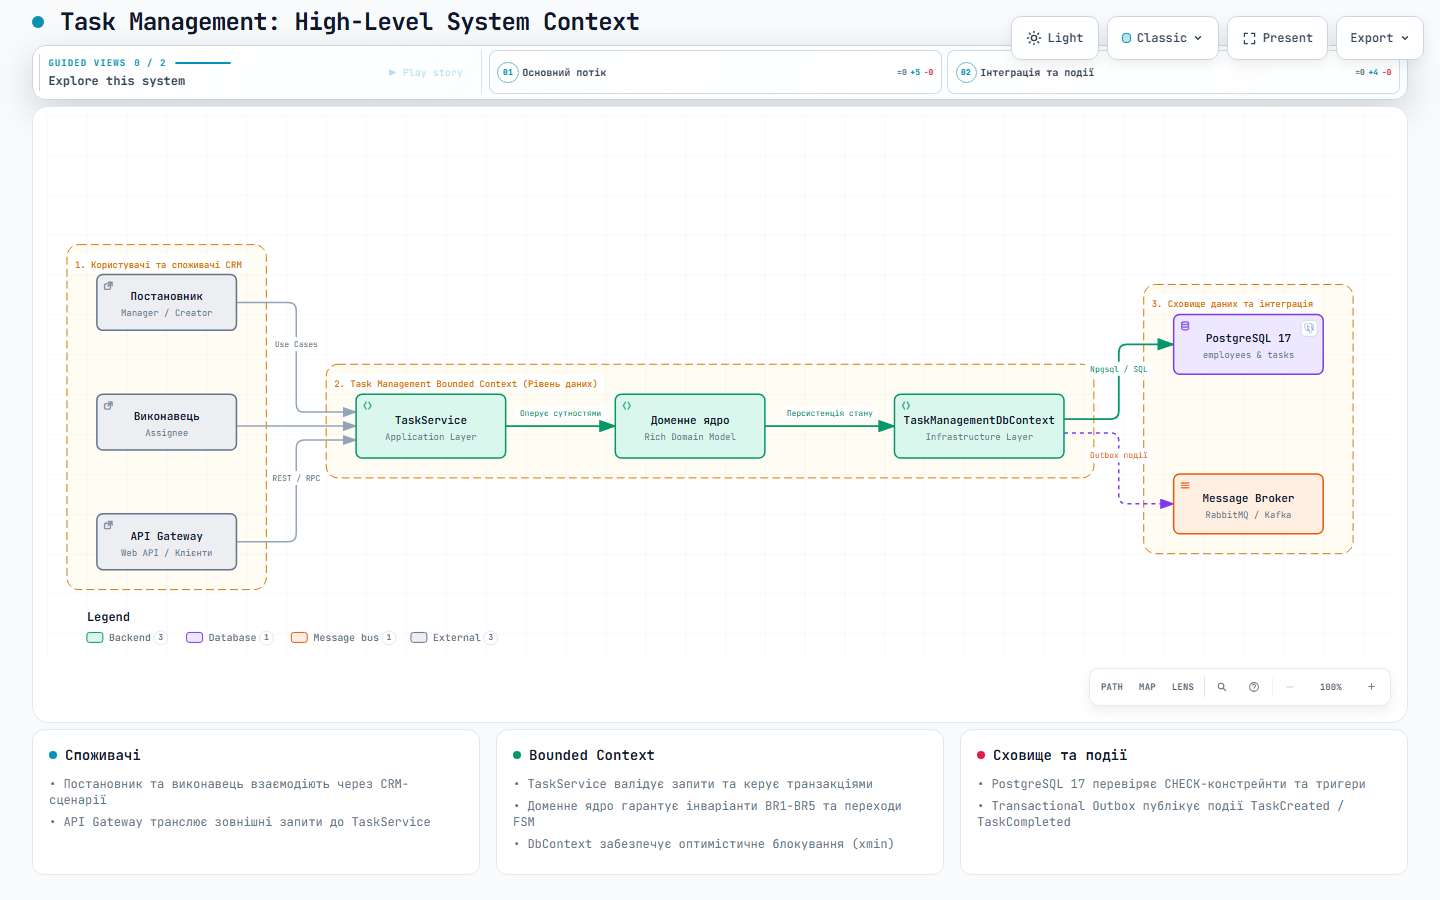Select guided view 01 Основний потік
Image resolution: width=1440 pixels, height=900 pixels.
coord(716,72)
